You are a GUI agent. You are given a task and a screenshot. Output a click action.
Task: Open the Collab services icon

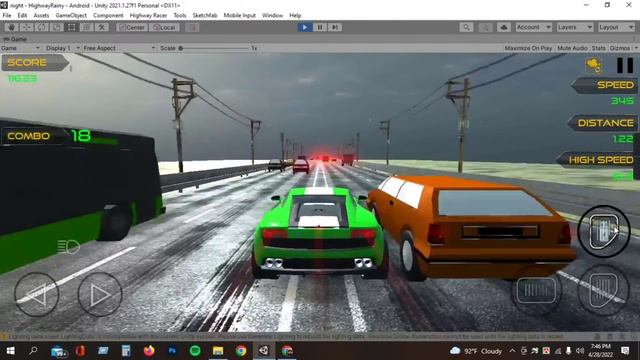pyautogui.click(x=486, y=27)
